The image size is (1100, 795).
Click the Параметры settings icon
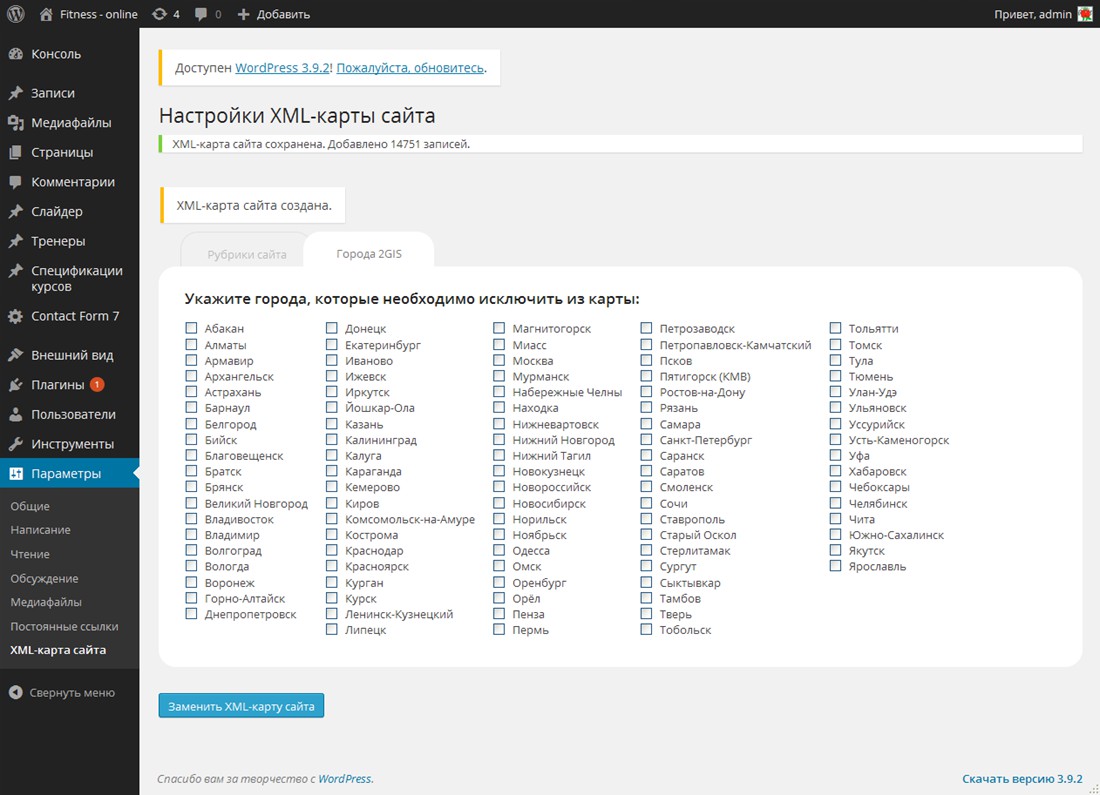(15, 474)
